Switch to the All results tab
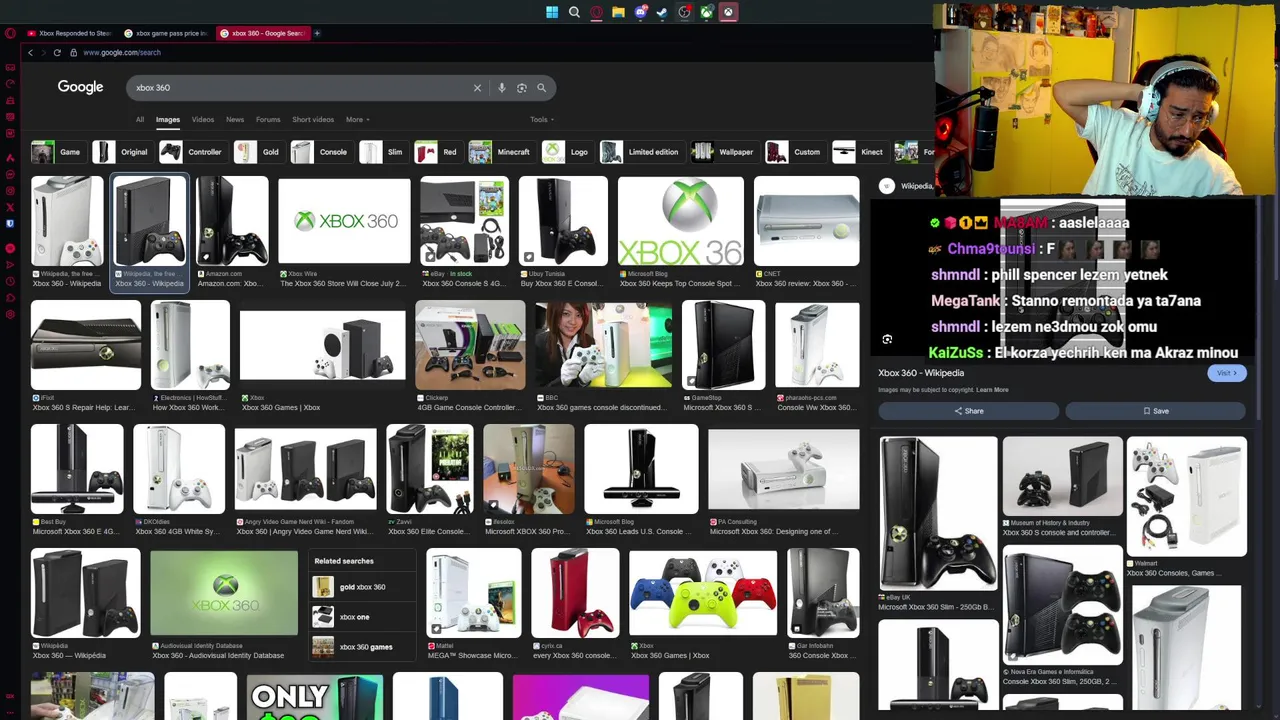Image resolution: width=1280 pixels, height=720 pixels. point(140,120)
